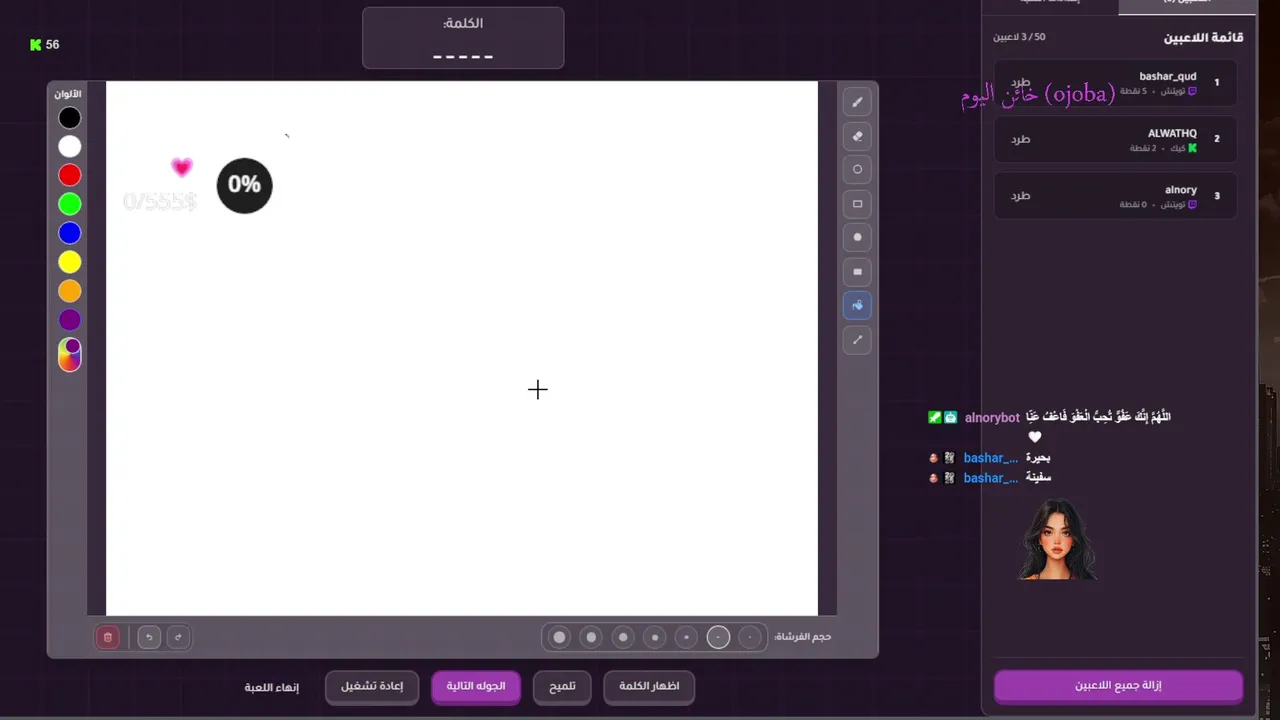Viewport: 1280px width, 720px height.
Task: Click the pink heart overlay icon
Action: [181, 167]
